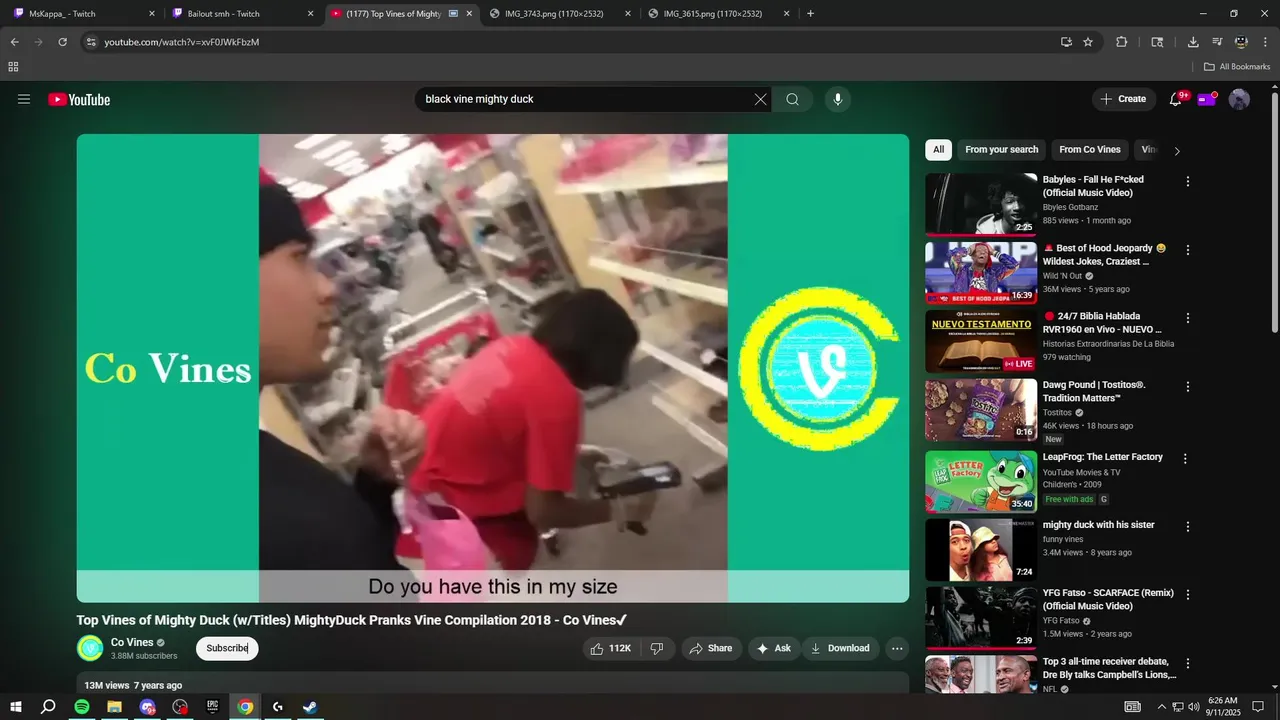
Task: Click the Ask button
Action: point(774,648)
